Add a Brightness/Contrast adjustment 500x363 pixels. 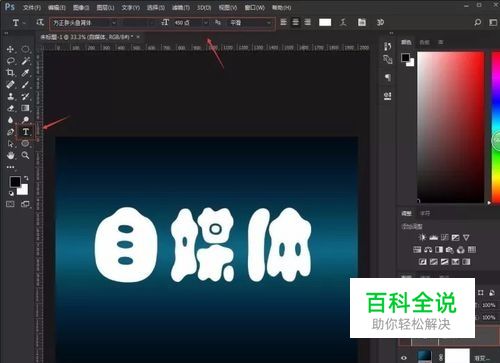422,237
